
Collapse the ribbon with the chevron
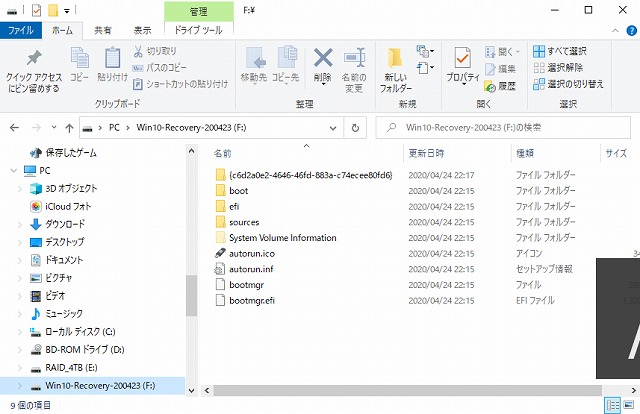point(615,31)
